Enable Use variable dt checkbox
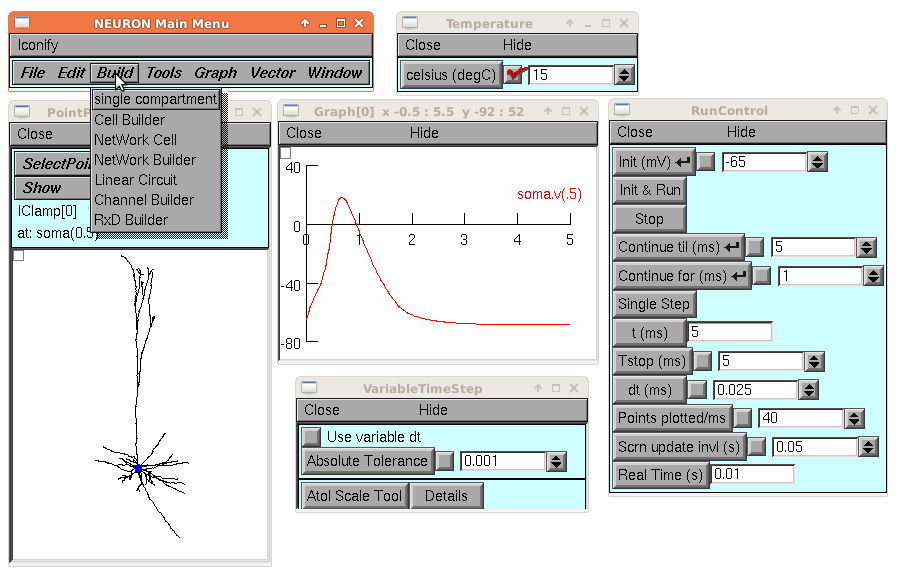908x576 pixels. (x=311, y=436)
